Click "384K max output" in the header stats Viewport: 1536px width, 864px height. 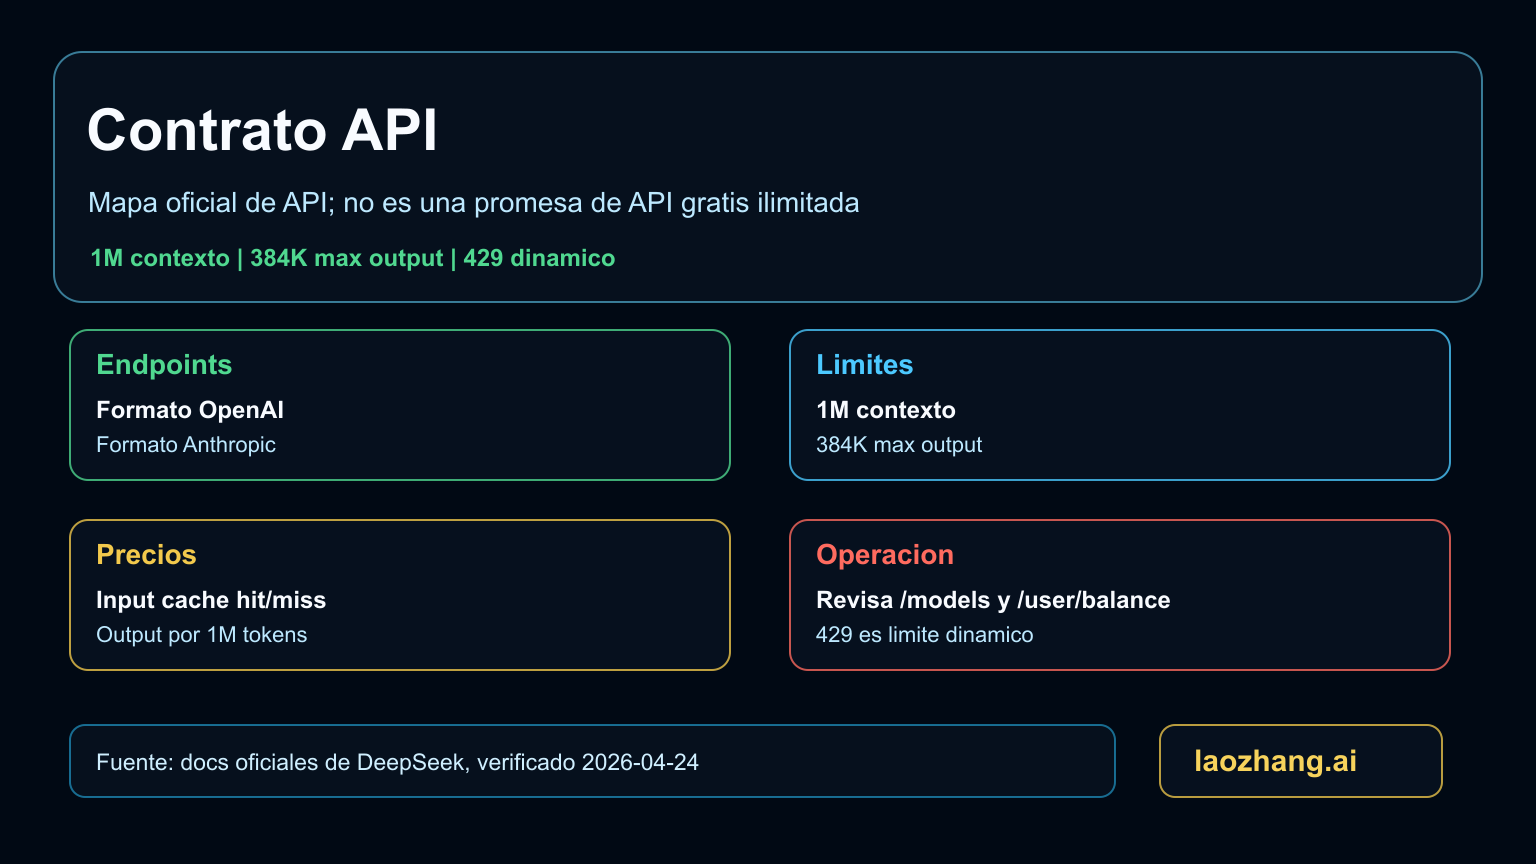coord(346,257)
